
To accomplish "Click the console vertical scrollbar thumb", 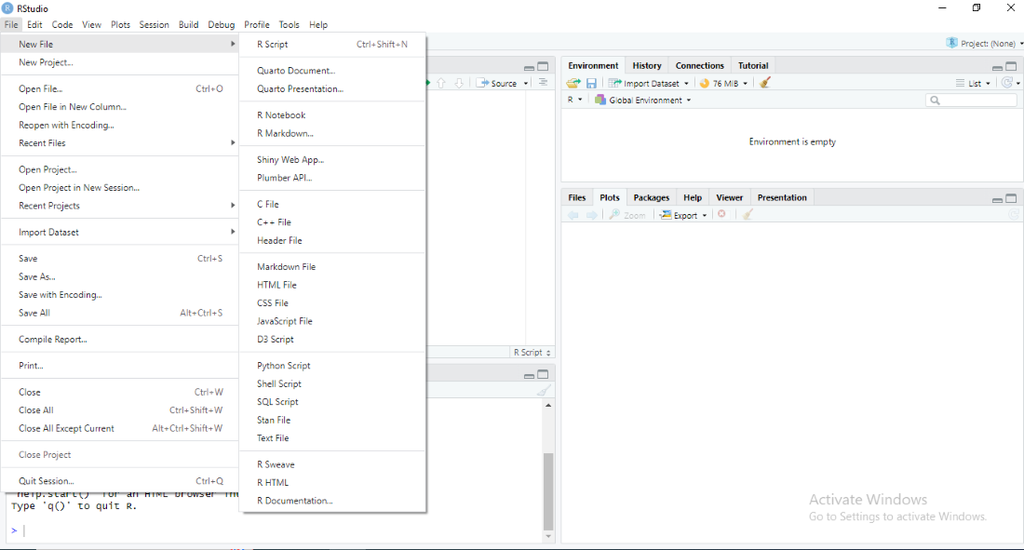I will click(x=548, y=491).
